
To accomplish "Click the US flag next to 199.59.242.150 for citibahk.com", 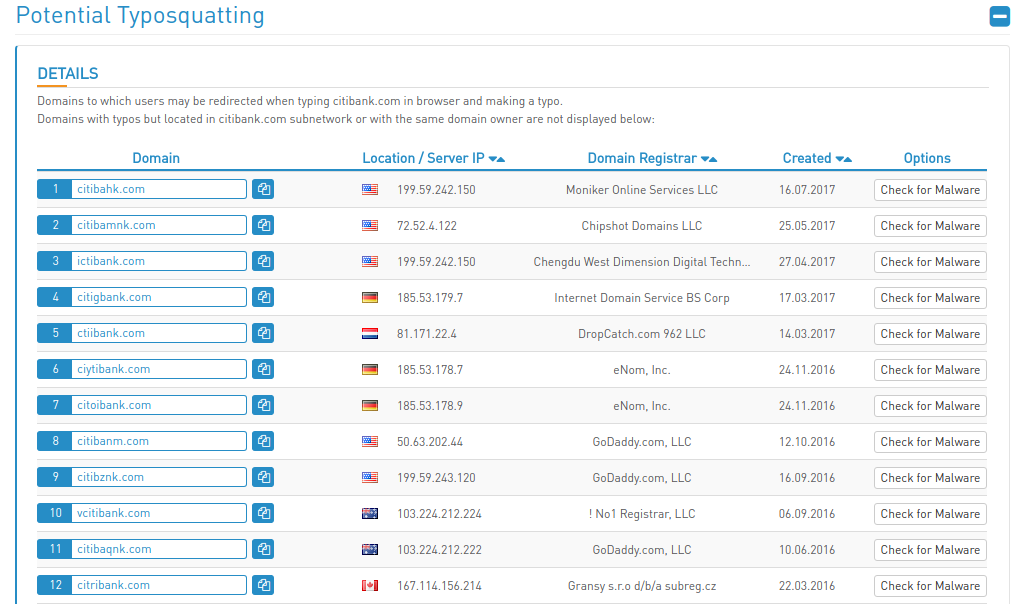I will coord(370,190).
